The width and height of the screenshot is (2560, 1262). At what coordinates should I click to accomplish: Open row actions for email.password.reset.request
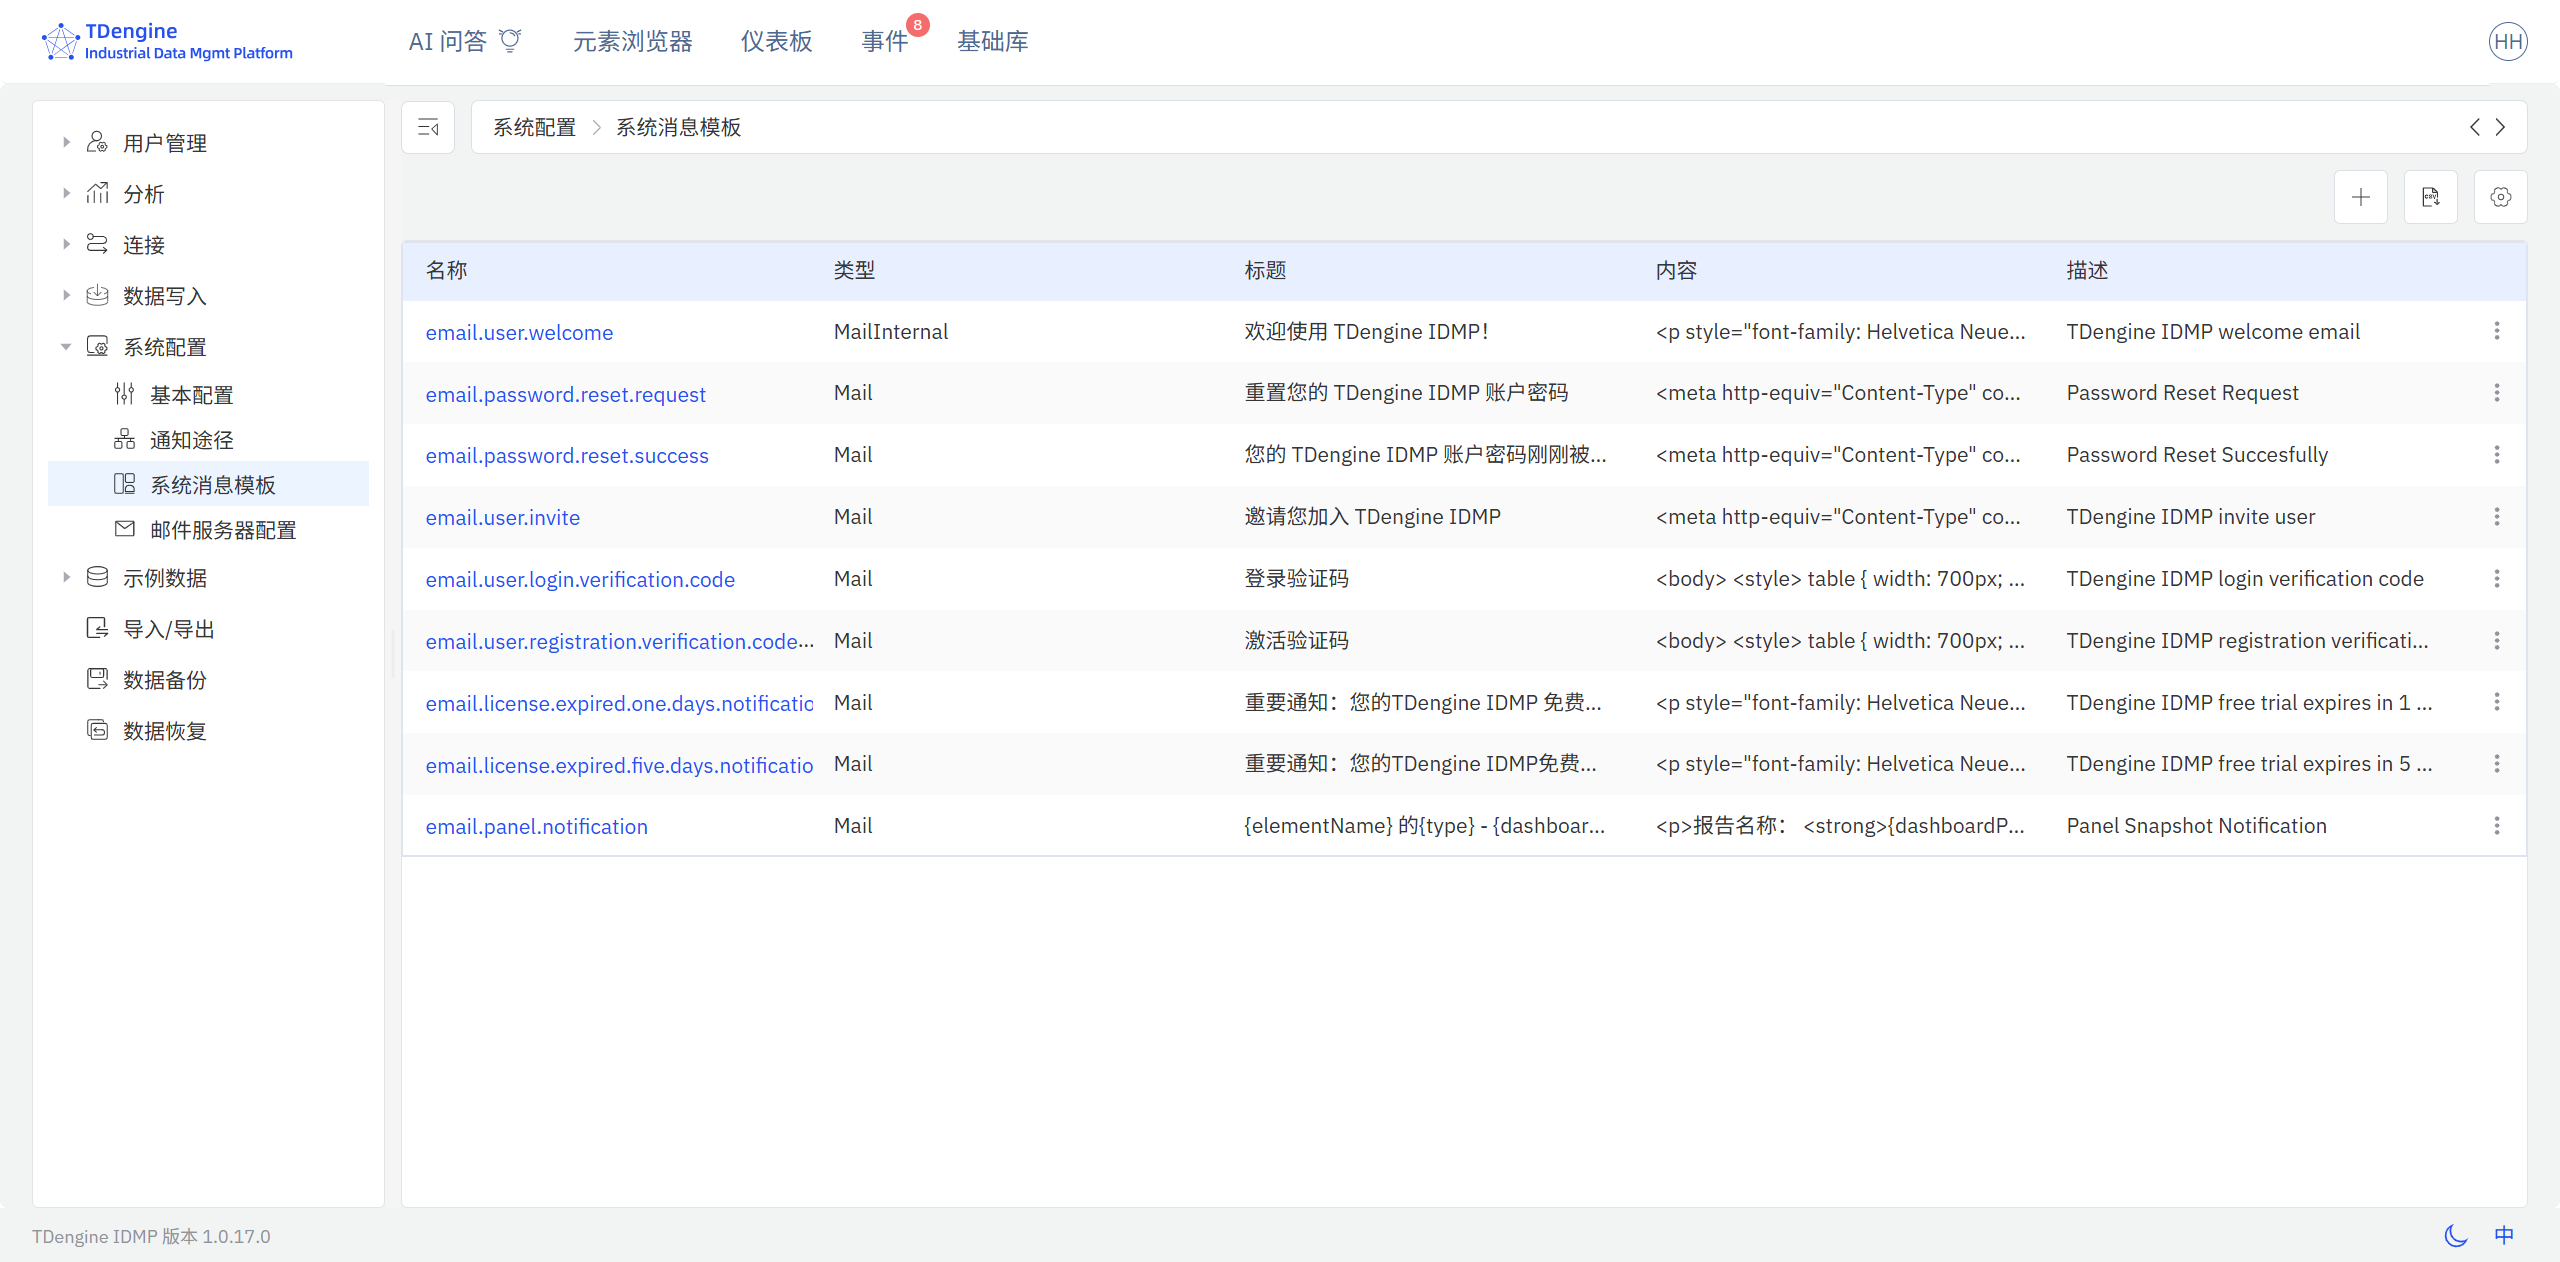click(x=2497, y=393)
